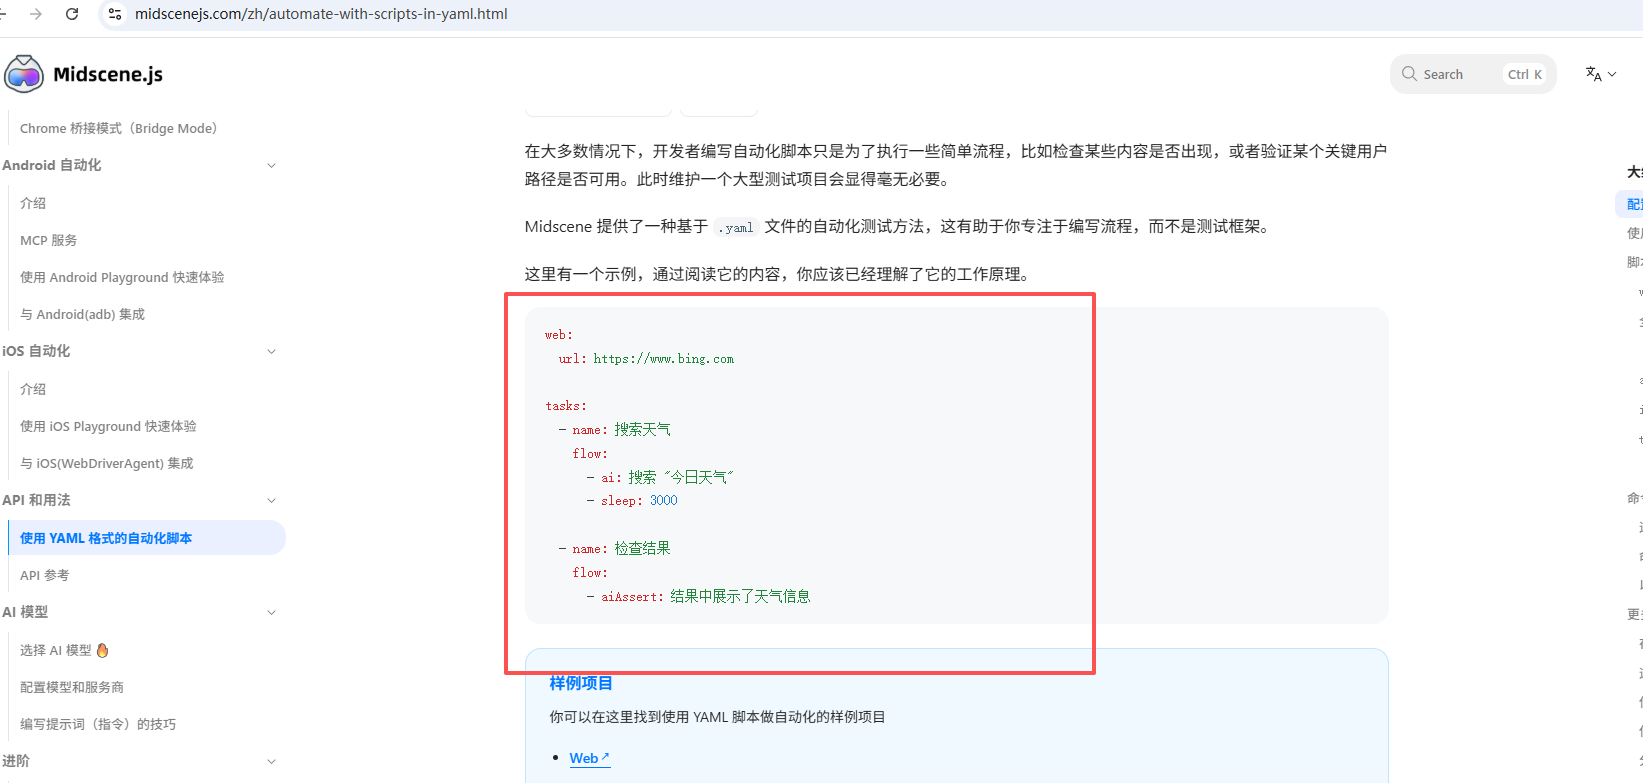Click the API 和用法 section title
This screenshot has height=783, width=1643.
36,500
